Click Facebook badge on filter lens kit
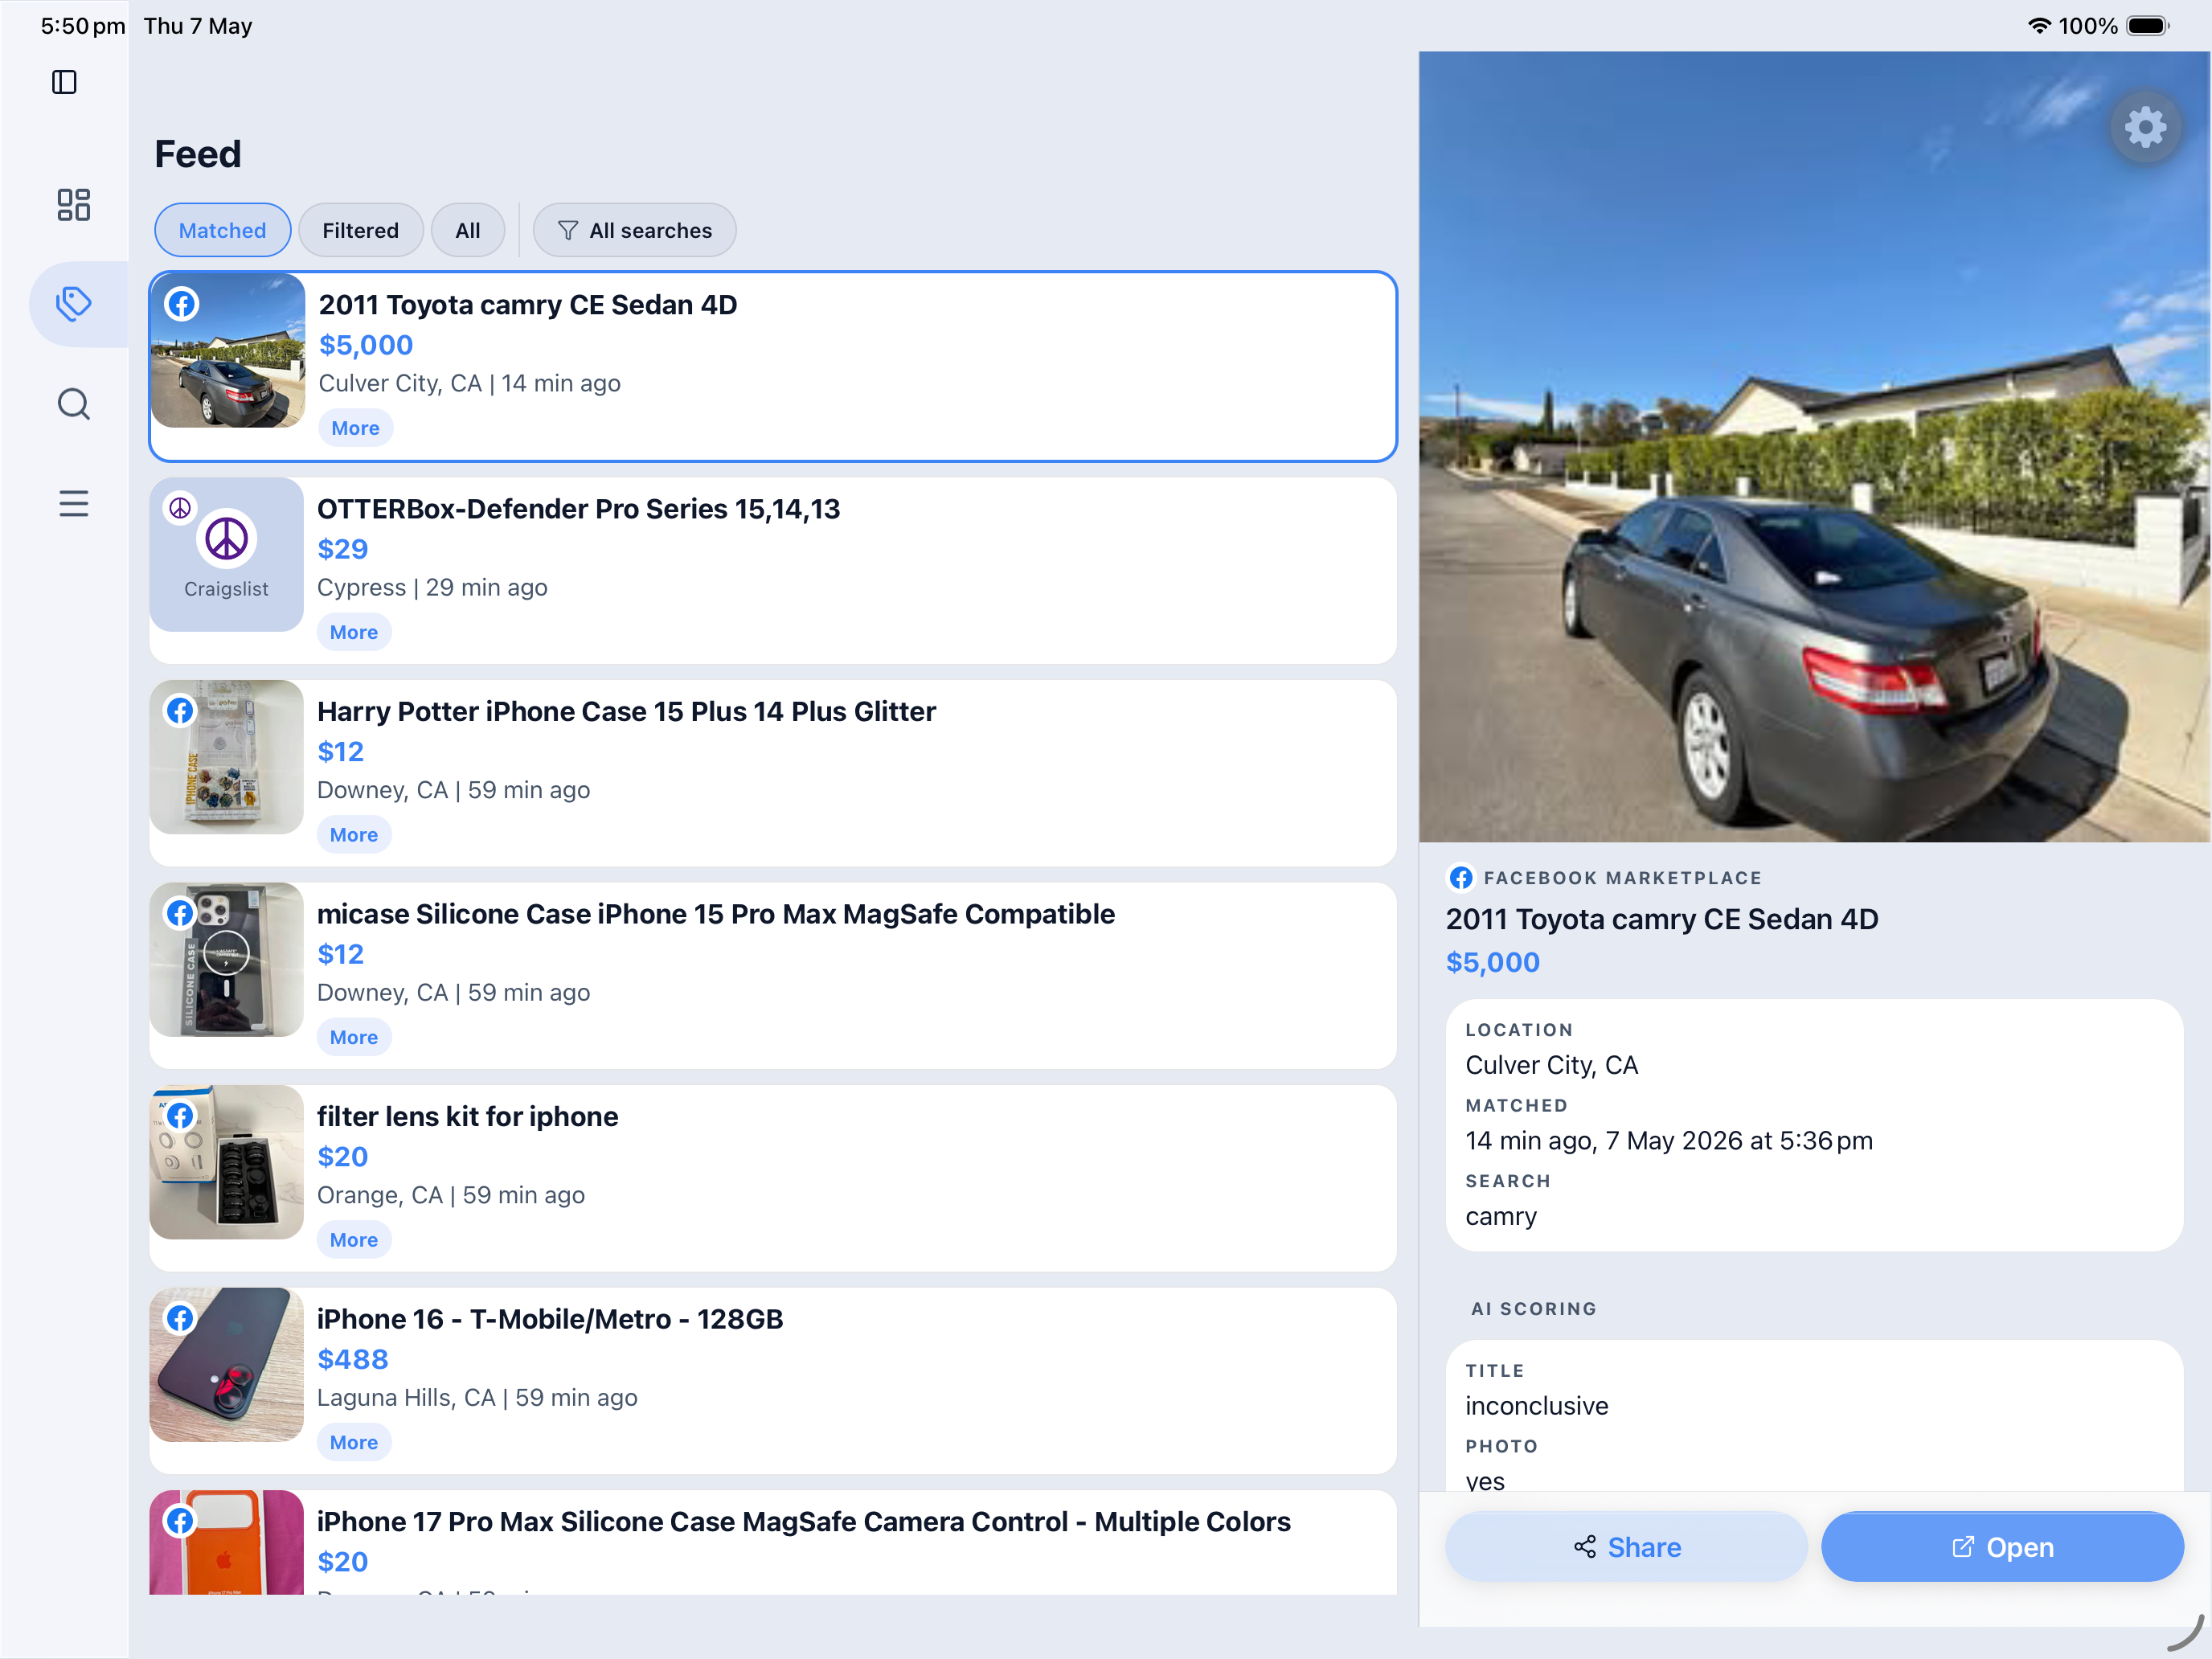The image size is (2212, 1659). pos(180,1116)
